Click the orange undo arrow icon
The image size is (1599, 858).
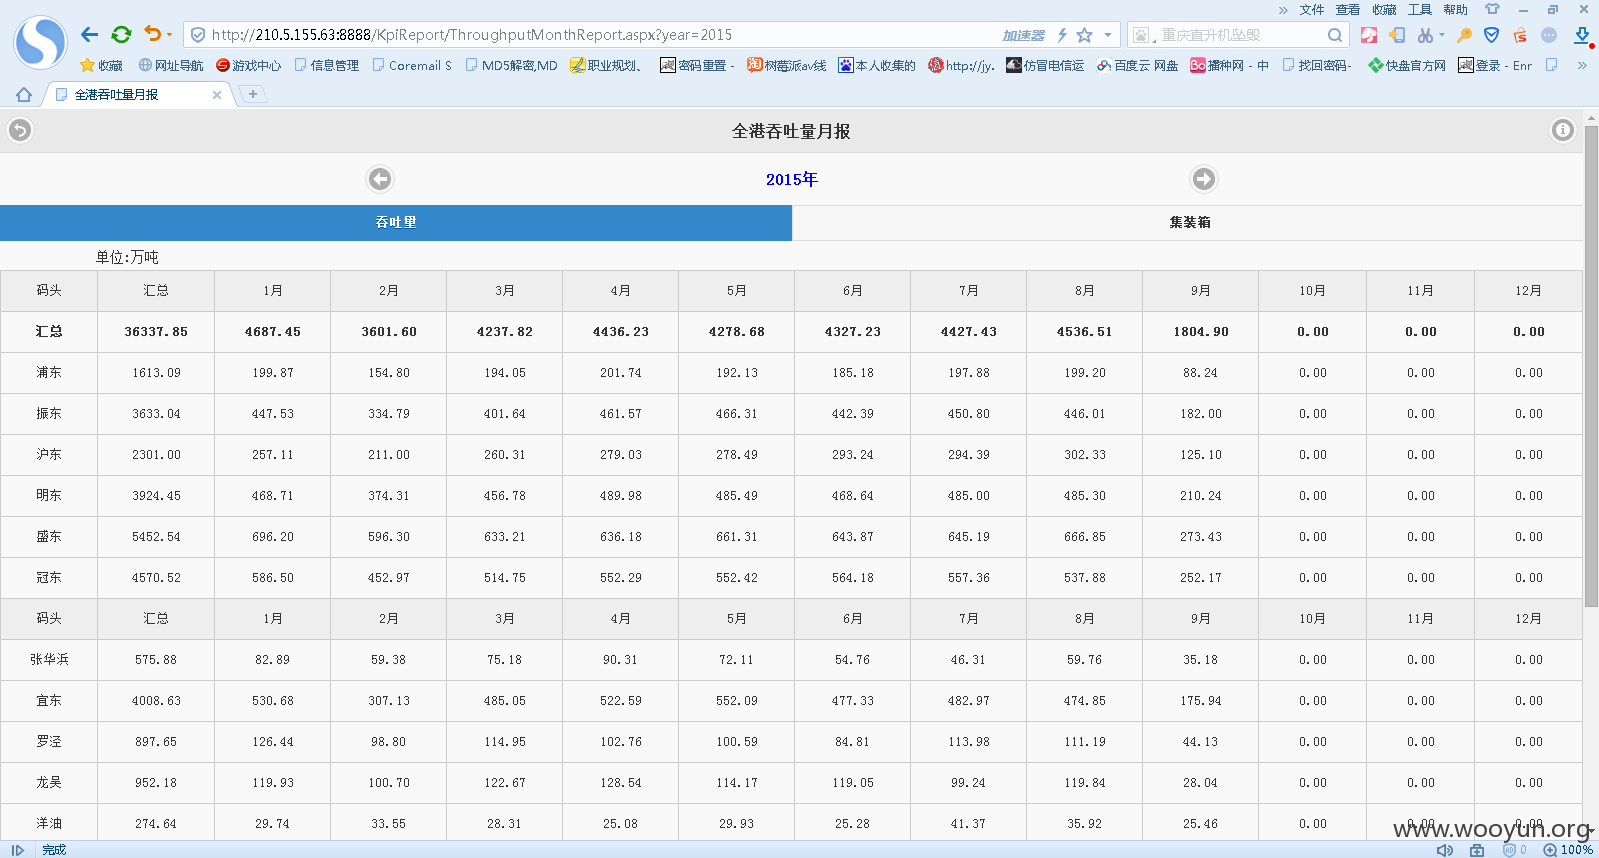pyautogui.click(x=152, y=33)
